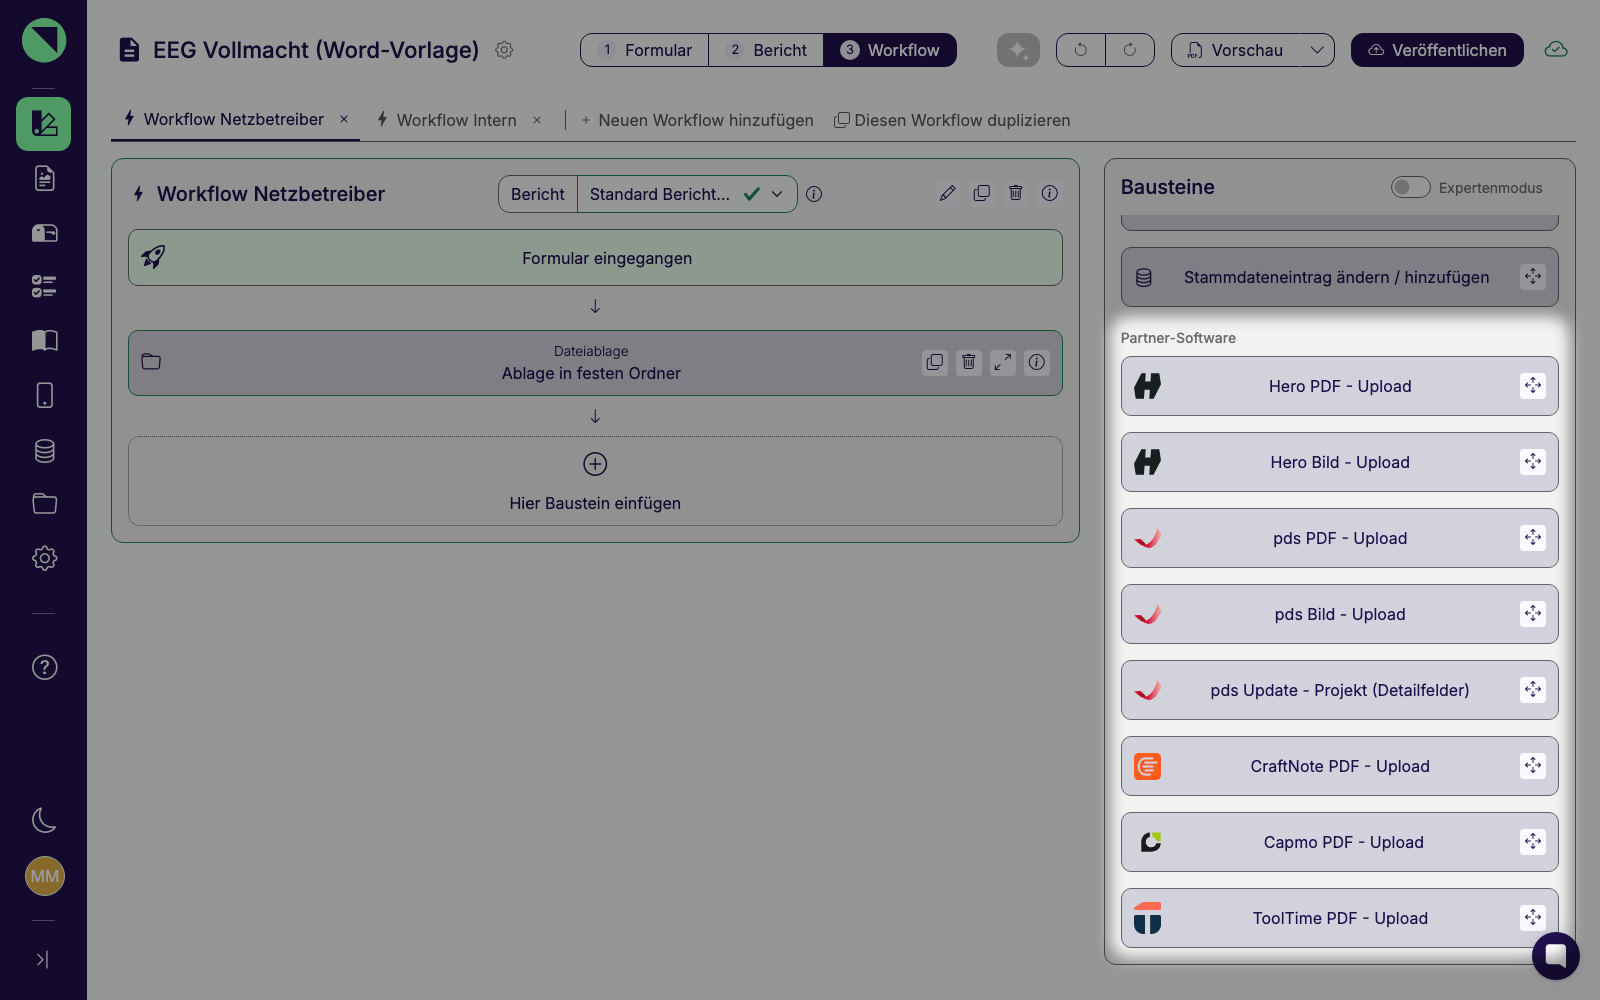Delete the Dateiablage block trash icon
The image size is (1600, 1000).
click(x=969, y=362)
